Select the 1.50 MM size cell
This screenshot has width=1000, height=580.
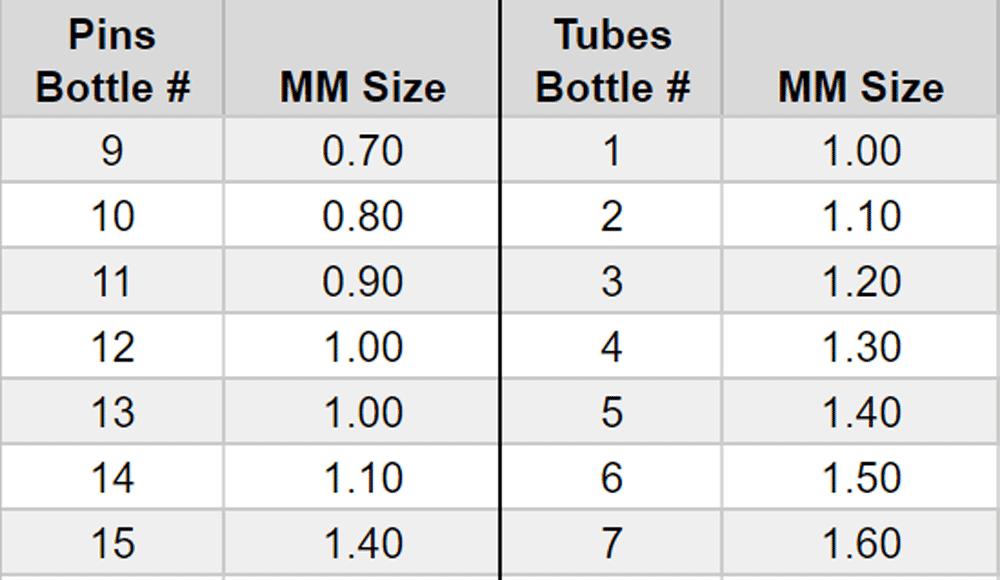[x=860, y=478]
